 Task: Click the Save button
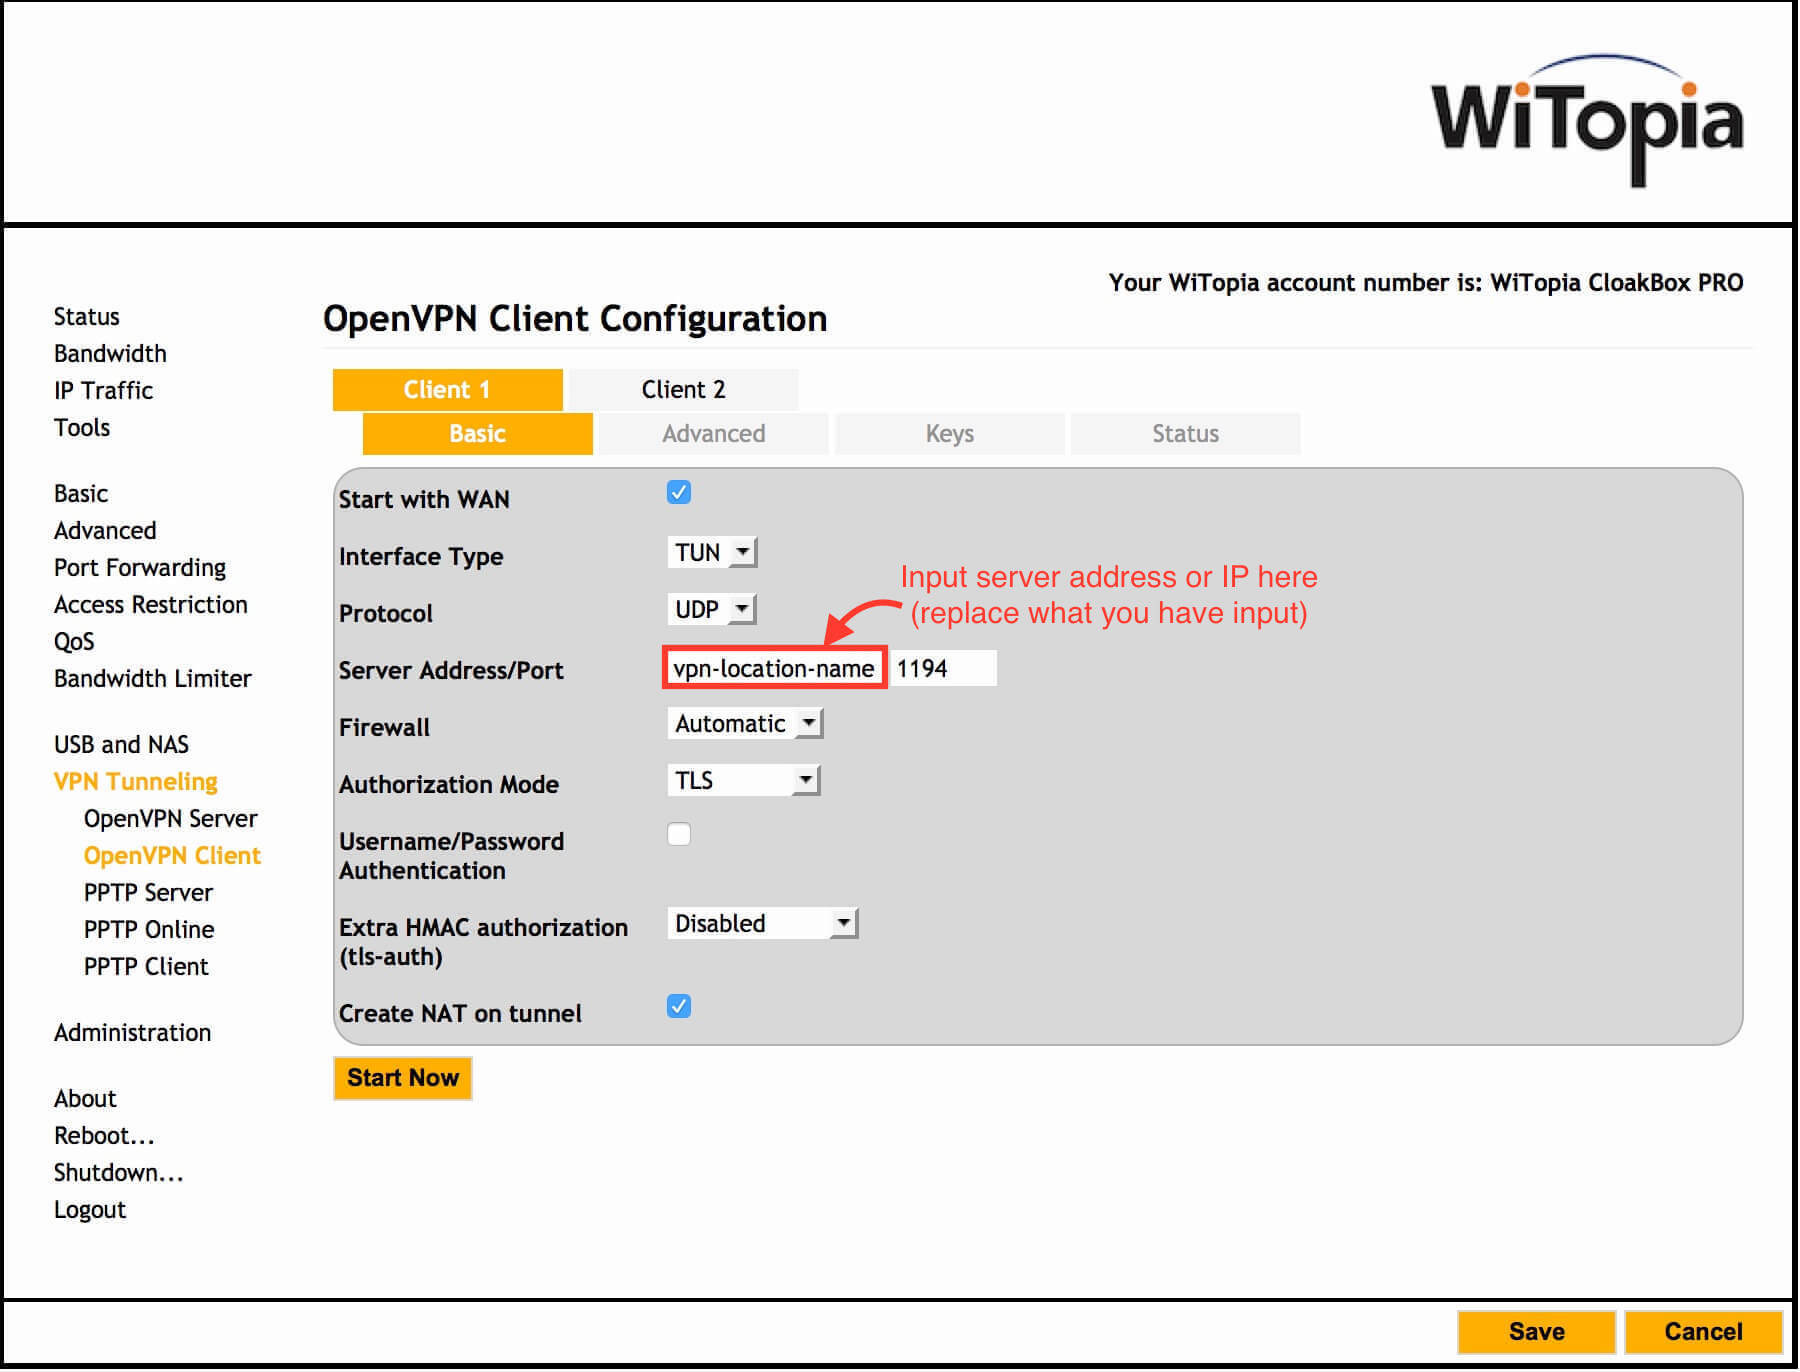(1538, 1332)
